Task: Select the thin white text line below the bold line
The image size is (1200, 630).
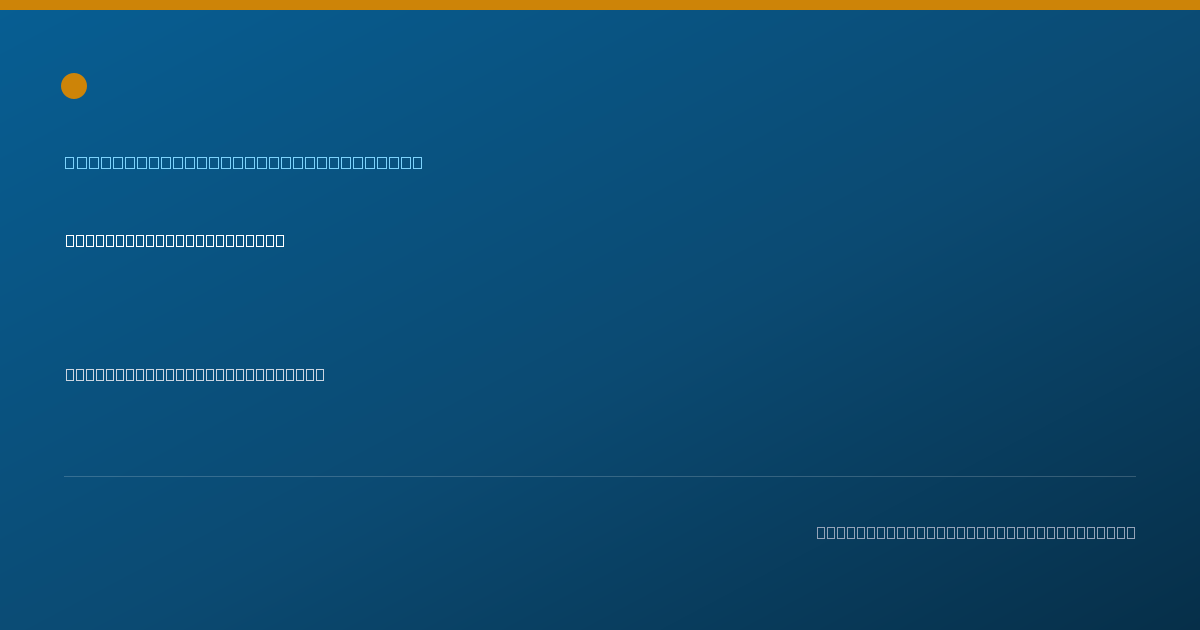Action: 195,374
